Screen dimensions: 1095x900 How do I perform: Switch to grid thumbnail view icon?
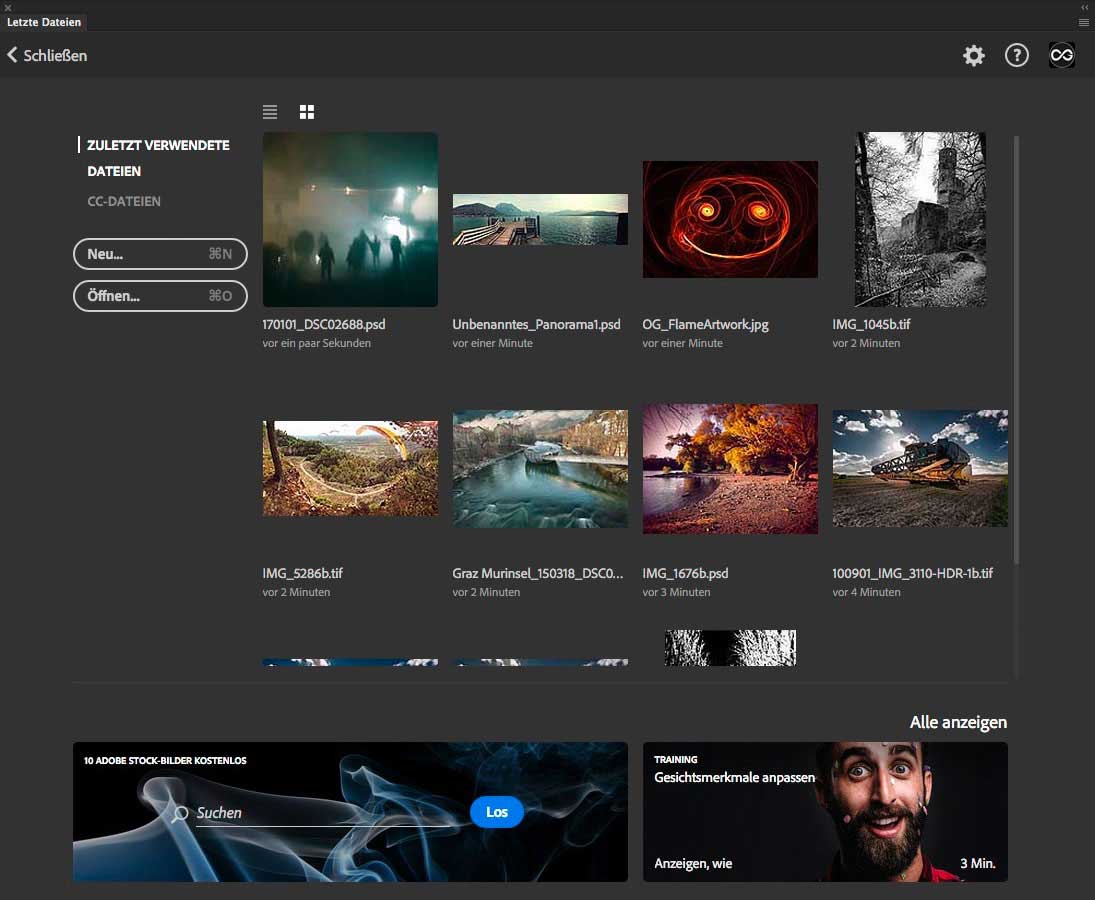pyautogui.click(x=307, y=112)
